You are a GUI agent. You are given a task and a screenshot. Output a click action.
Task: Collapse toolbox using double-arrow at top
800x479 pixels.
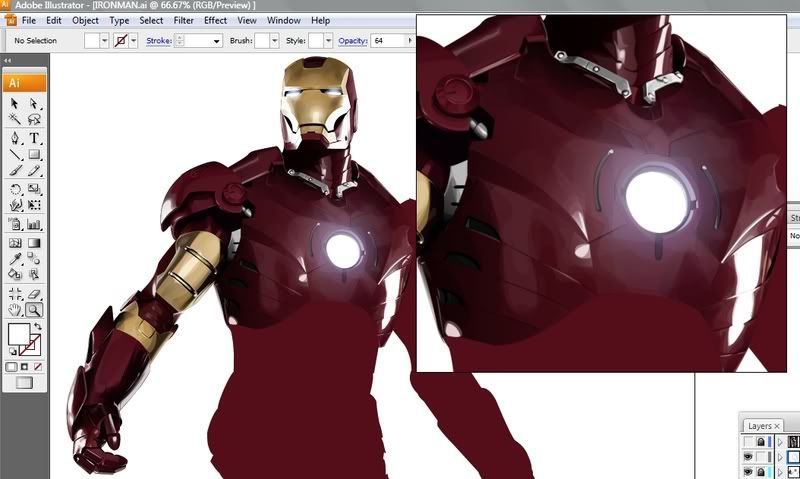(8, 61)
